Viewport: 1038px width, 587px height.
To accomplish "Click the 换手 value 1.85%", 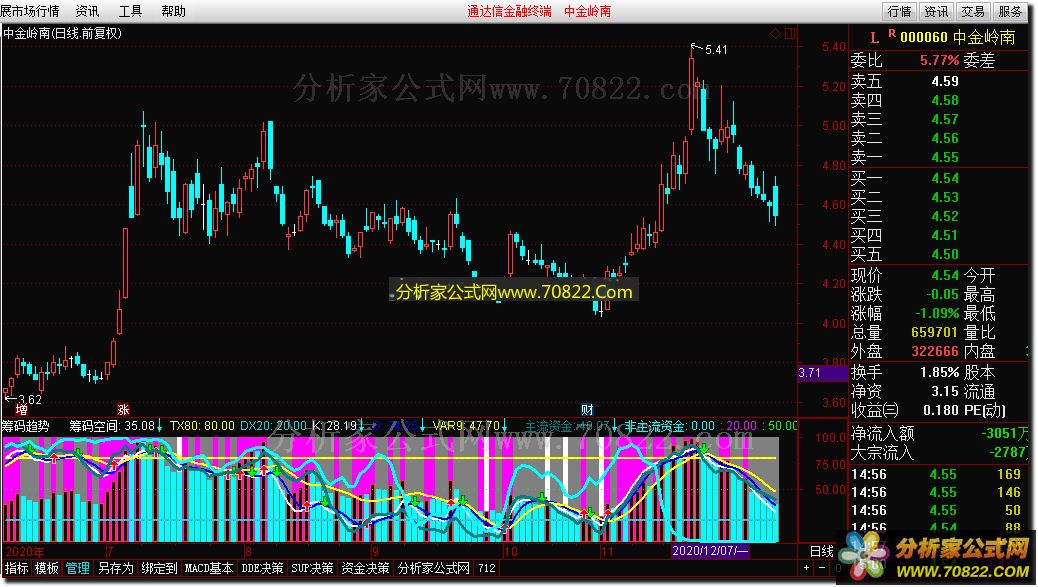I will click(x=940, y=373).
